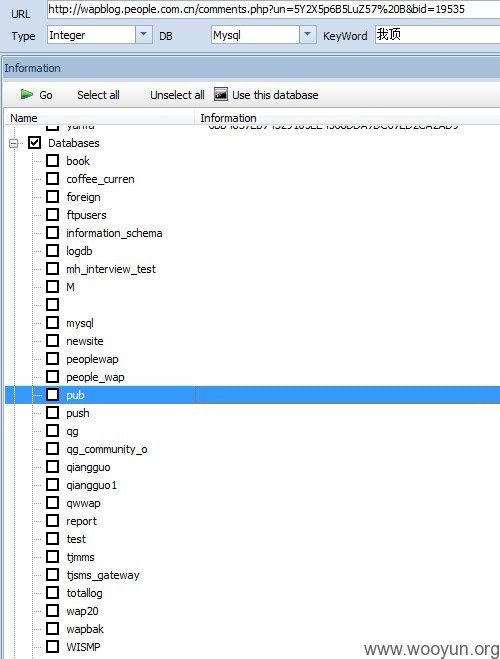Check the report database checkbox
This screenshot has height=659, width=500.
(53, 521)
